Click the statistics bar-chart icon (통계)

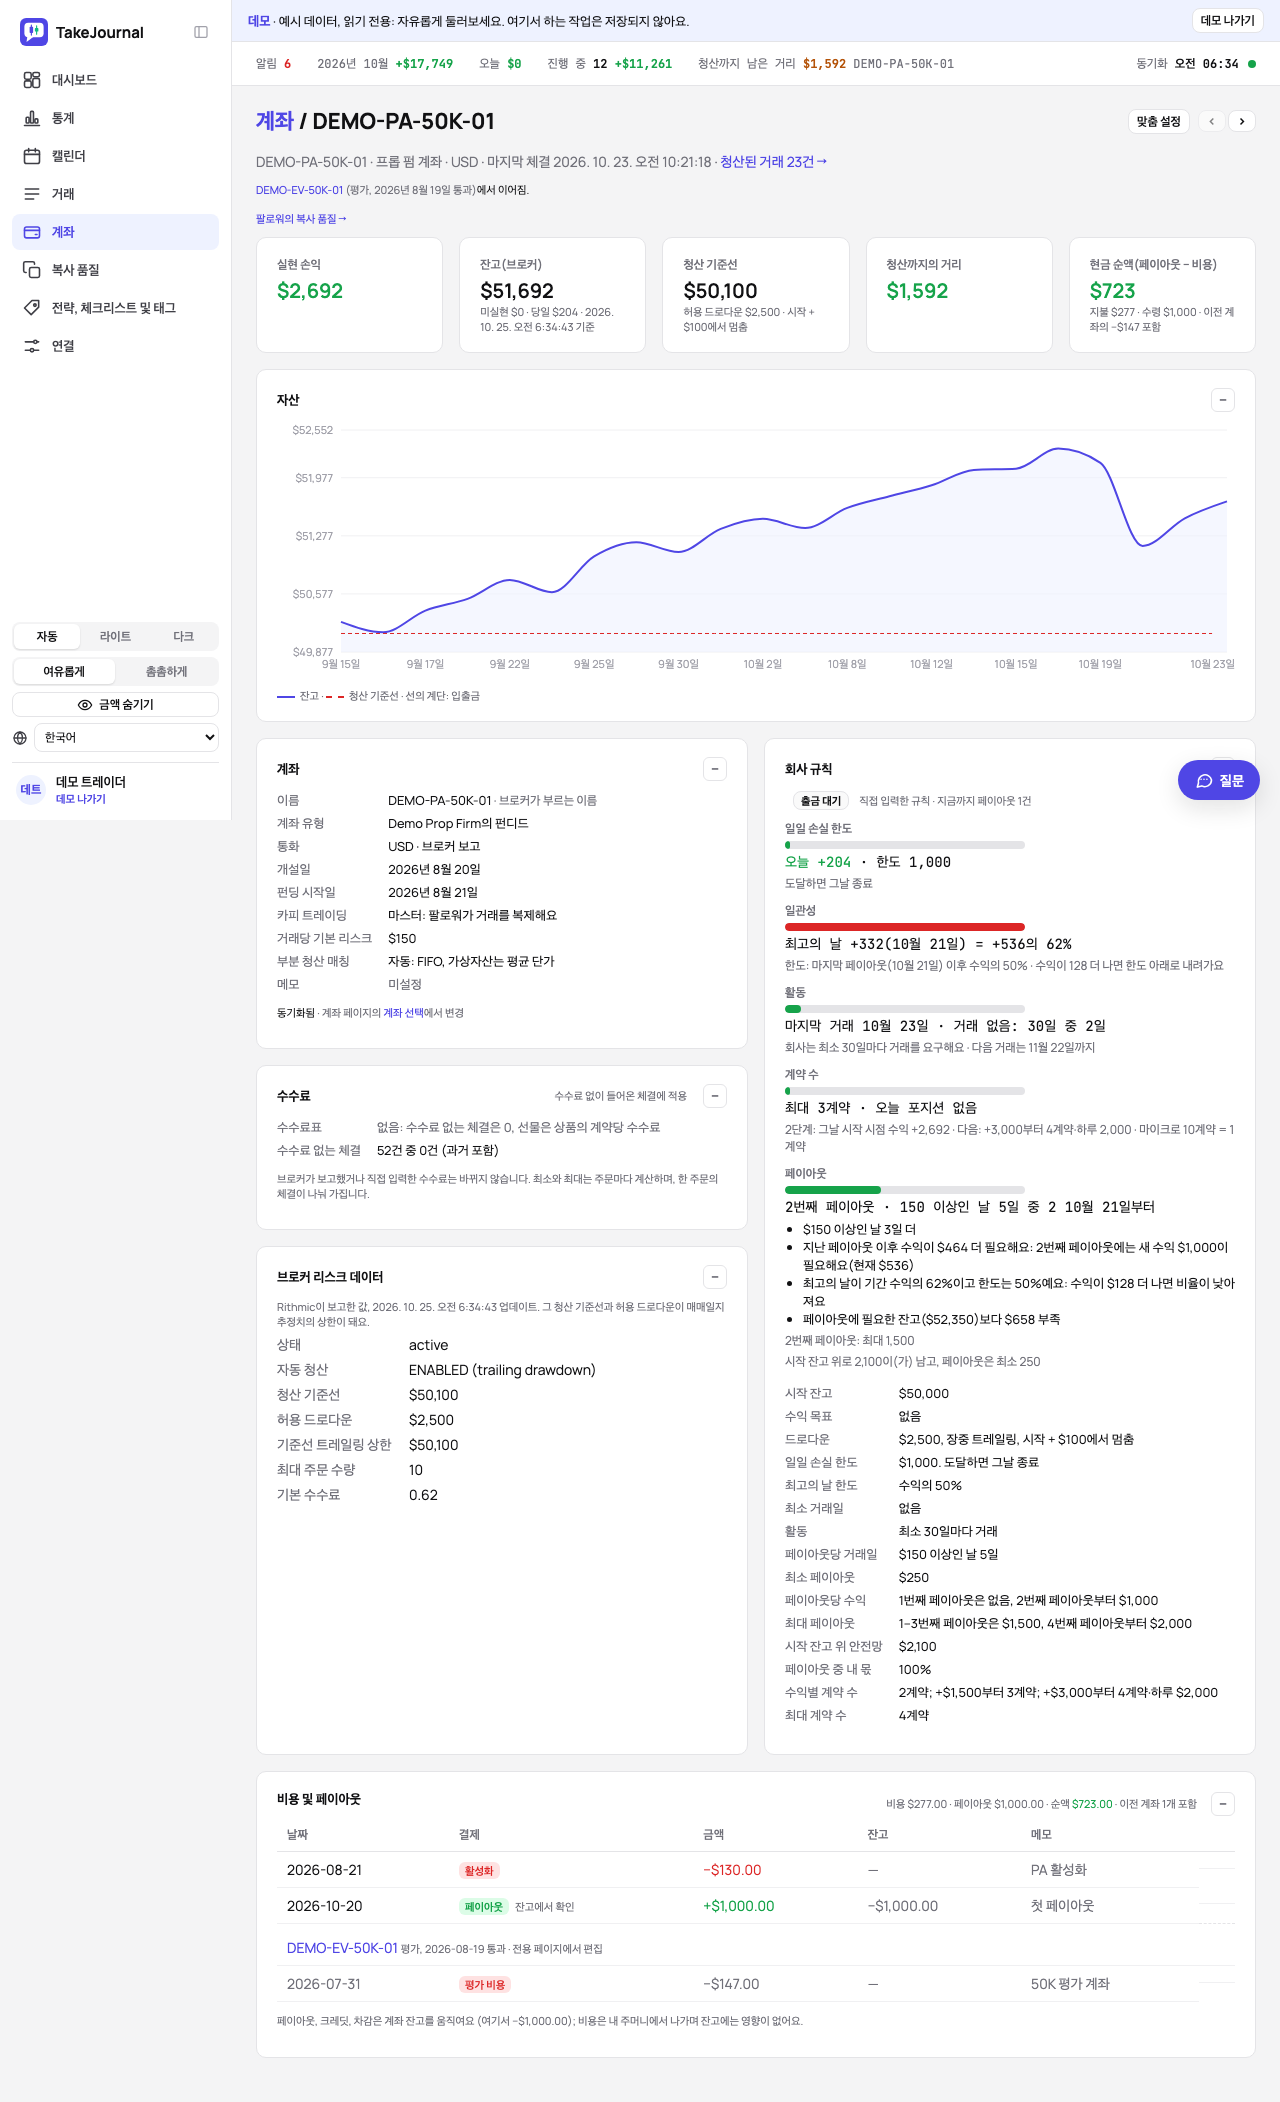[32, 118]
